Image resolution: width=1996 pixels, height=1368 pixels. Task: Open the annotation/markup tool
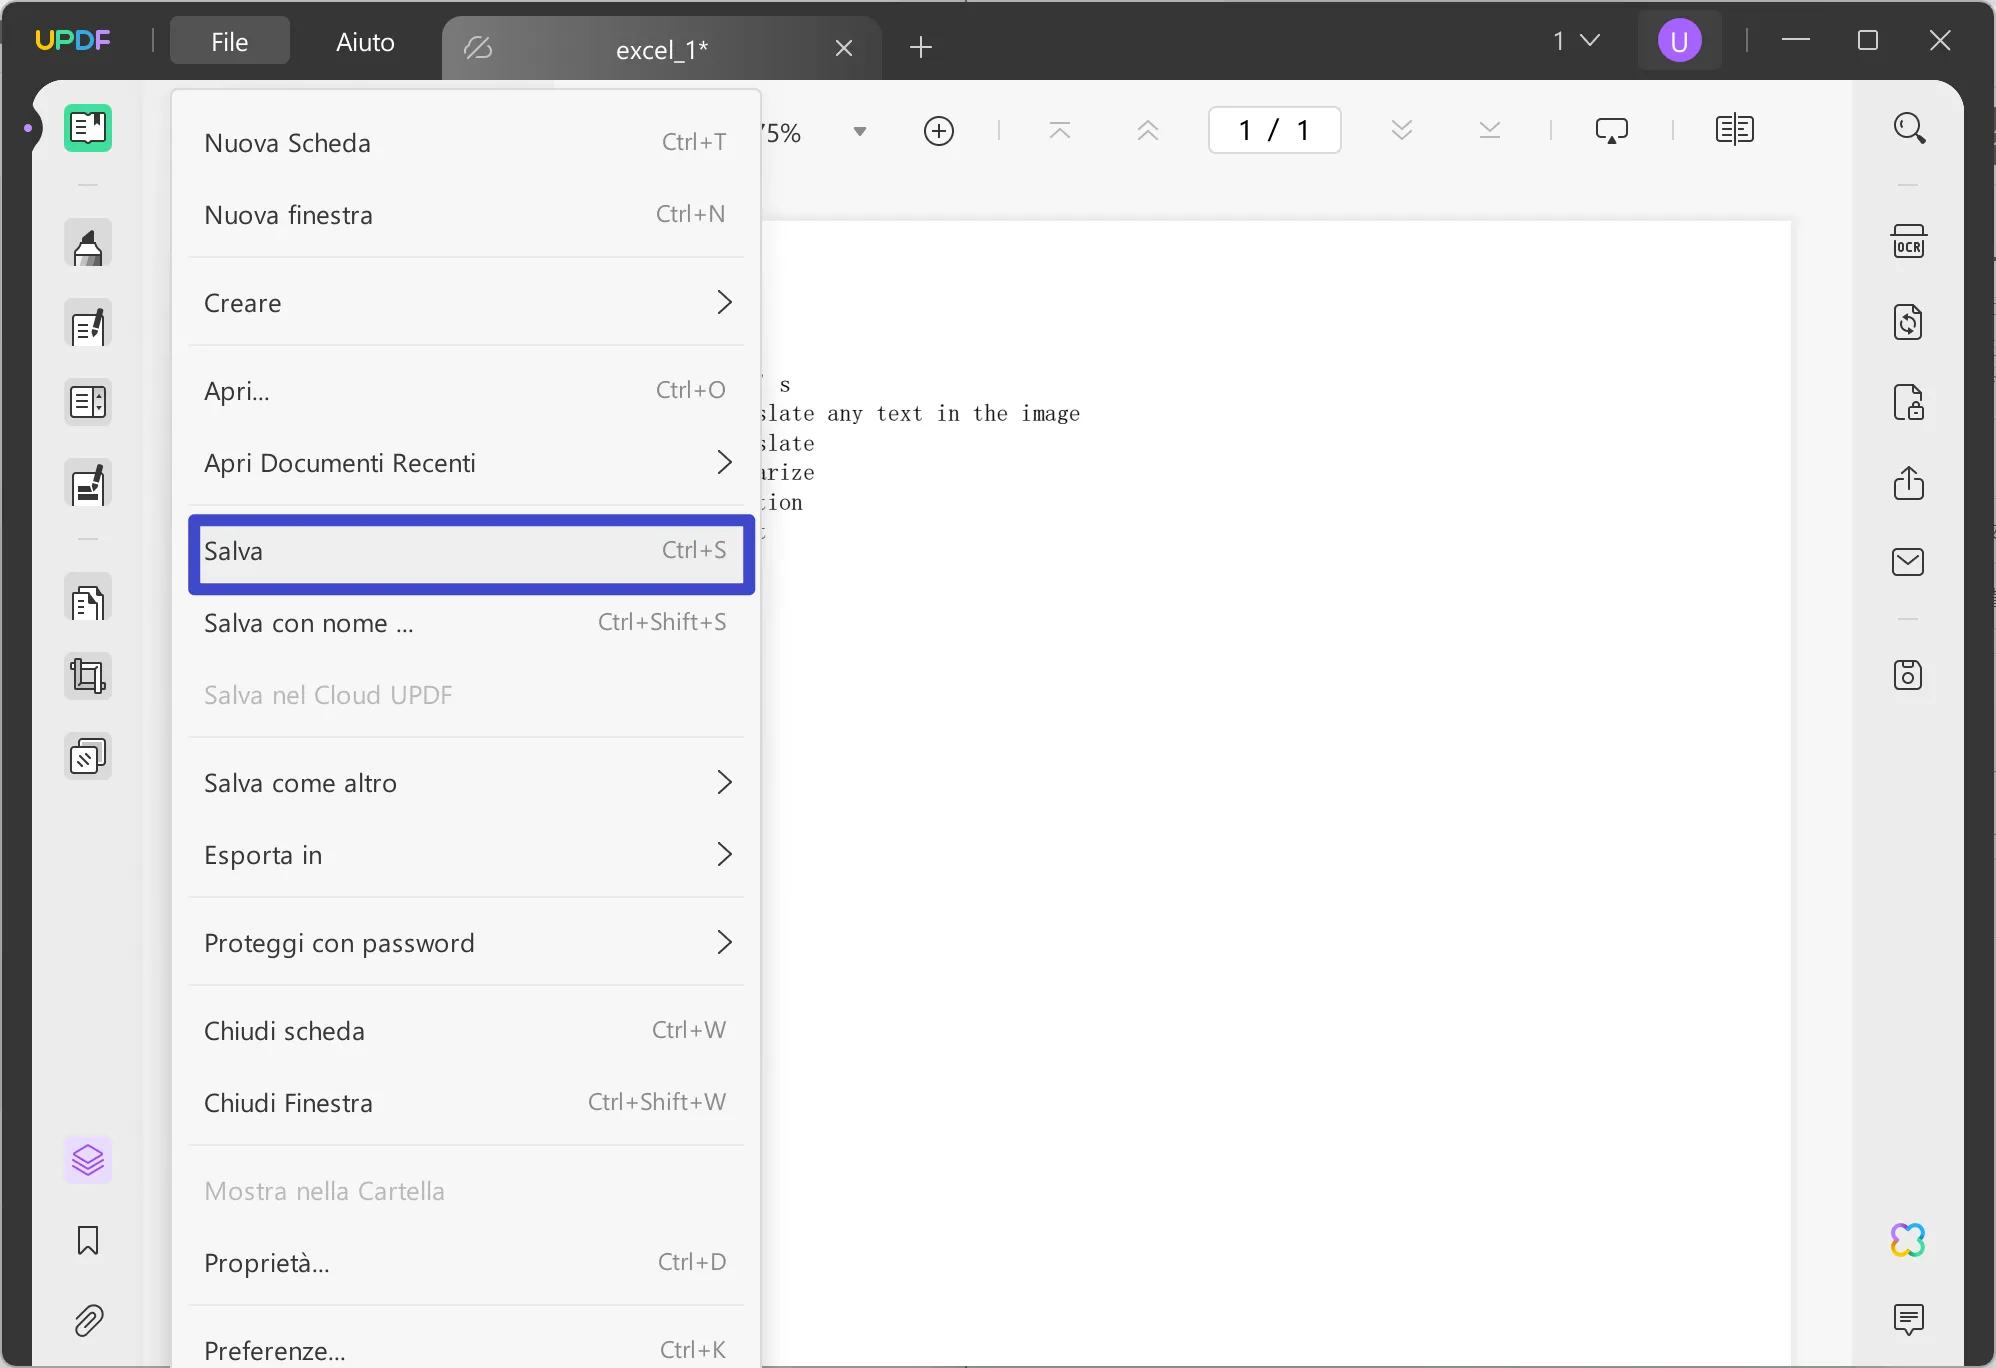tap(86, 246)
